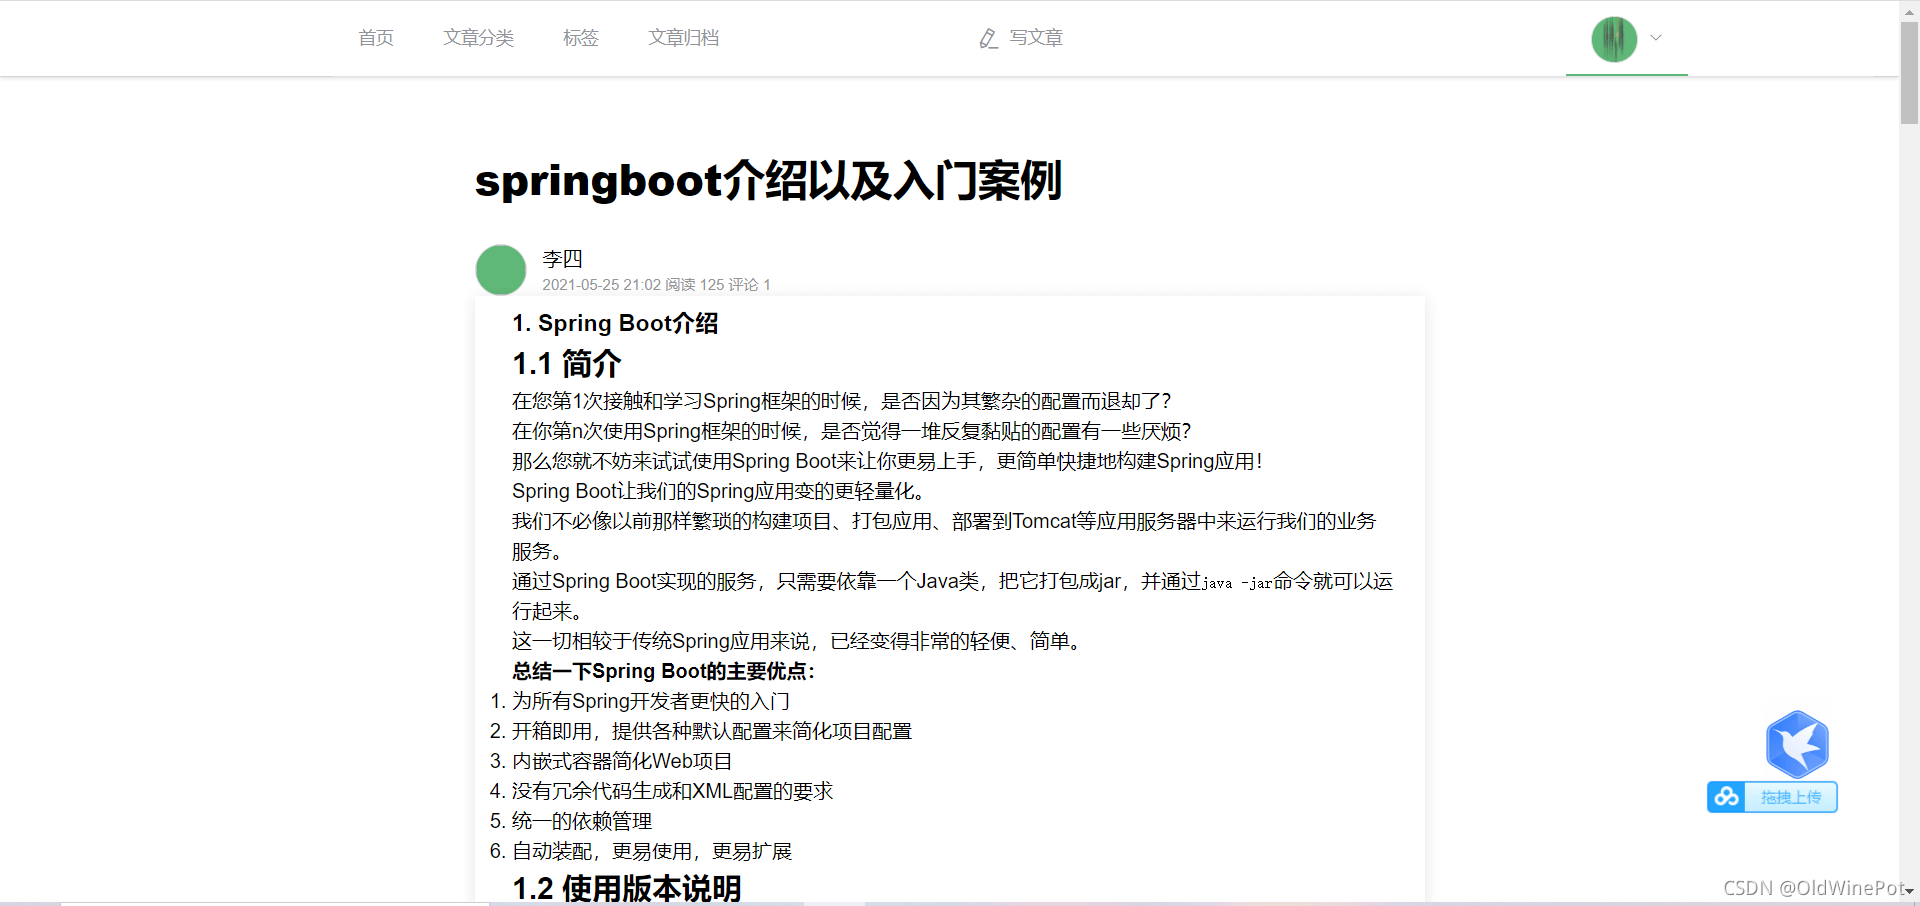Go to 文章分类 menu item
This screenshot has width=1920, height=906.
478,38
